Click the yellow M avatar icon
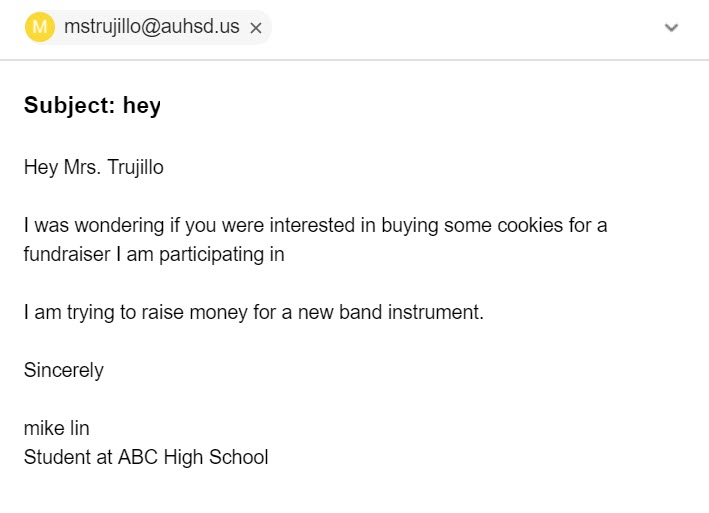The width and height of the screenshot is (709, 513). click(x=40, y=27)
